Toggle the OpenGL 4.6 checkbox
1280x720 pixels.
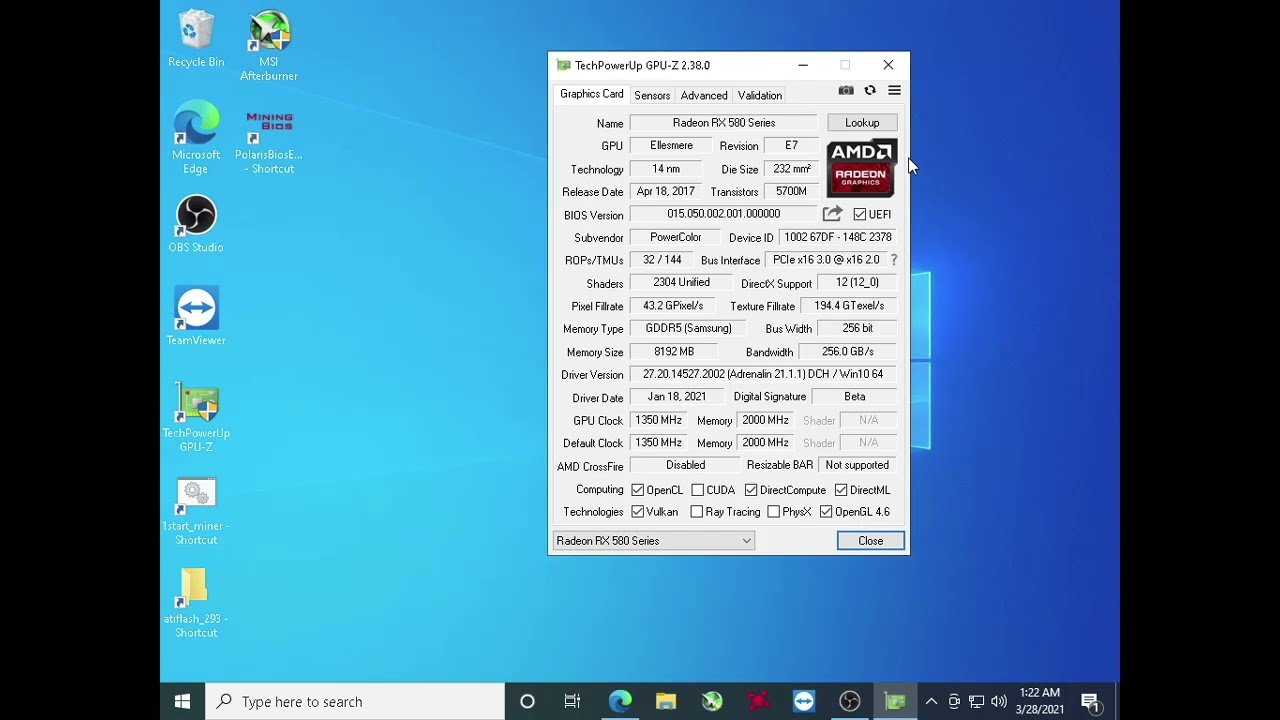pos(826,512)
